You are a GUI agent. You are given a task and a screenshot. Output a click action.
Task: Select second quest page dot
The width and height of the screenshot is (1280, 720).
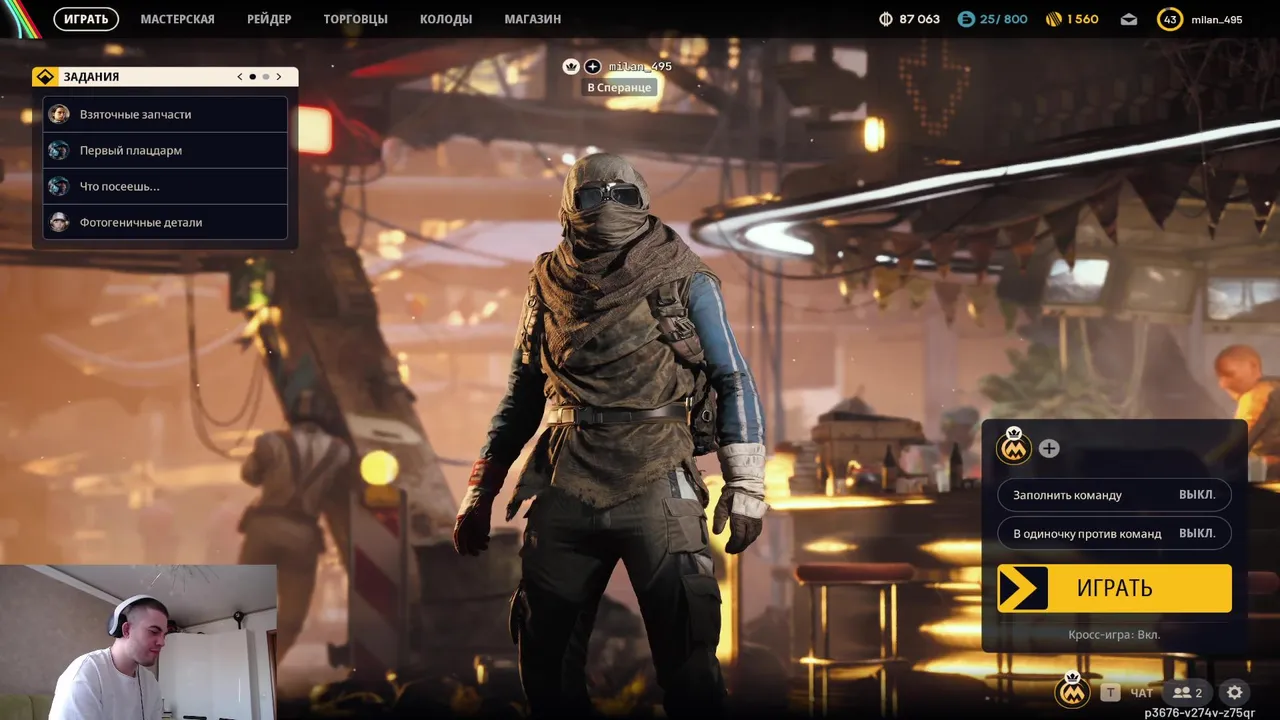[266, 77]
